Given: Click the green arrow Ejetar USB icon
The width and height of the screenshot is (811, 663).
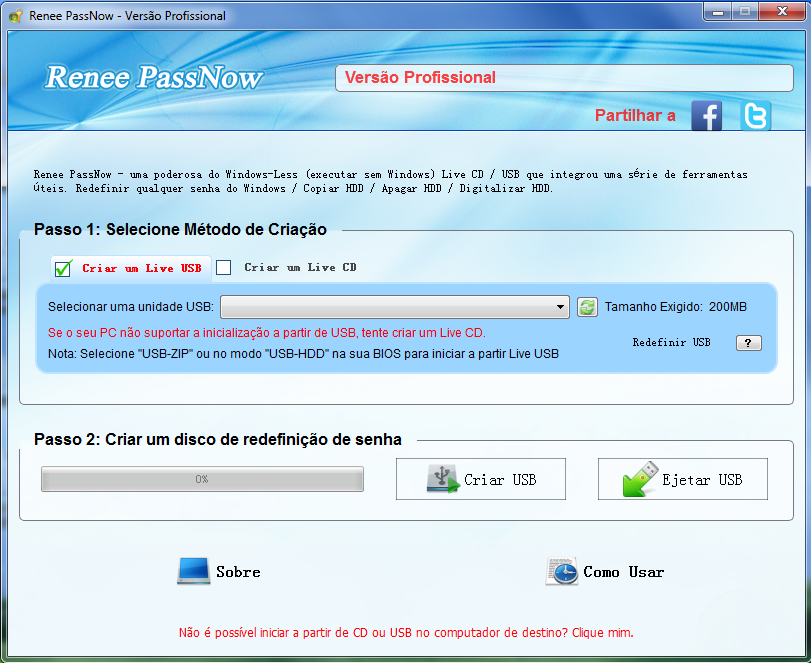Looking at the screenshot, I should point(640,479).
